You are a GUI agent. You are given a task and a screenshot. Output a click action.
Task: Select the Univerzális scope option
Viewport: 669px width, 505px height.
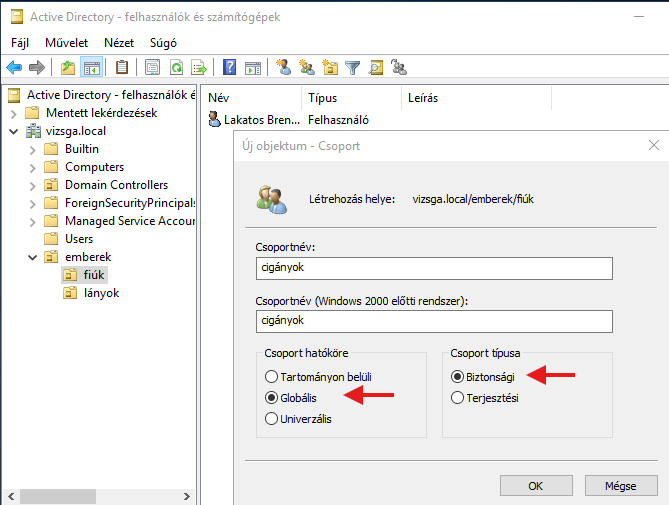[268, 419]
